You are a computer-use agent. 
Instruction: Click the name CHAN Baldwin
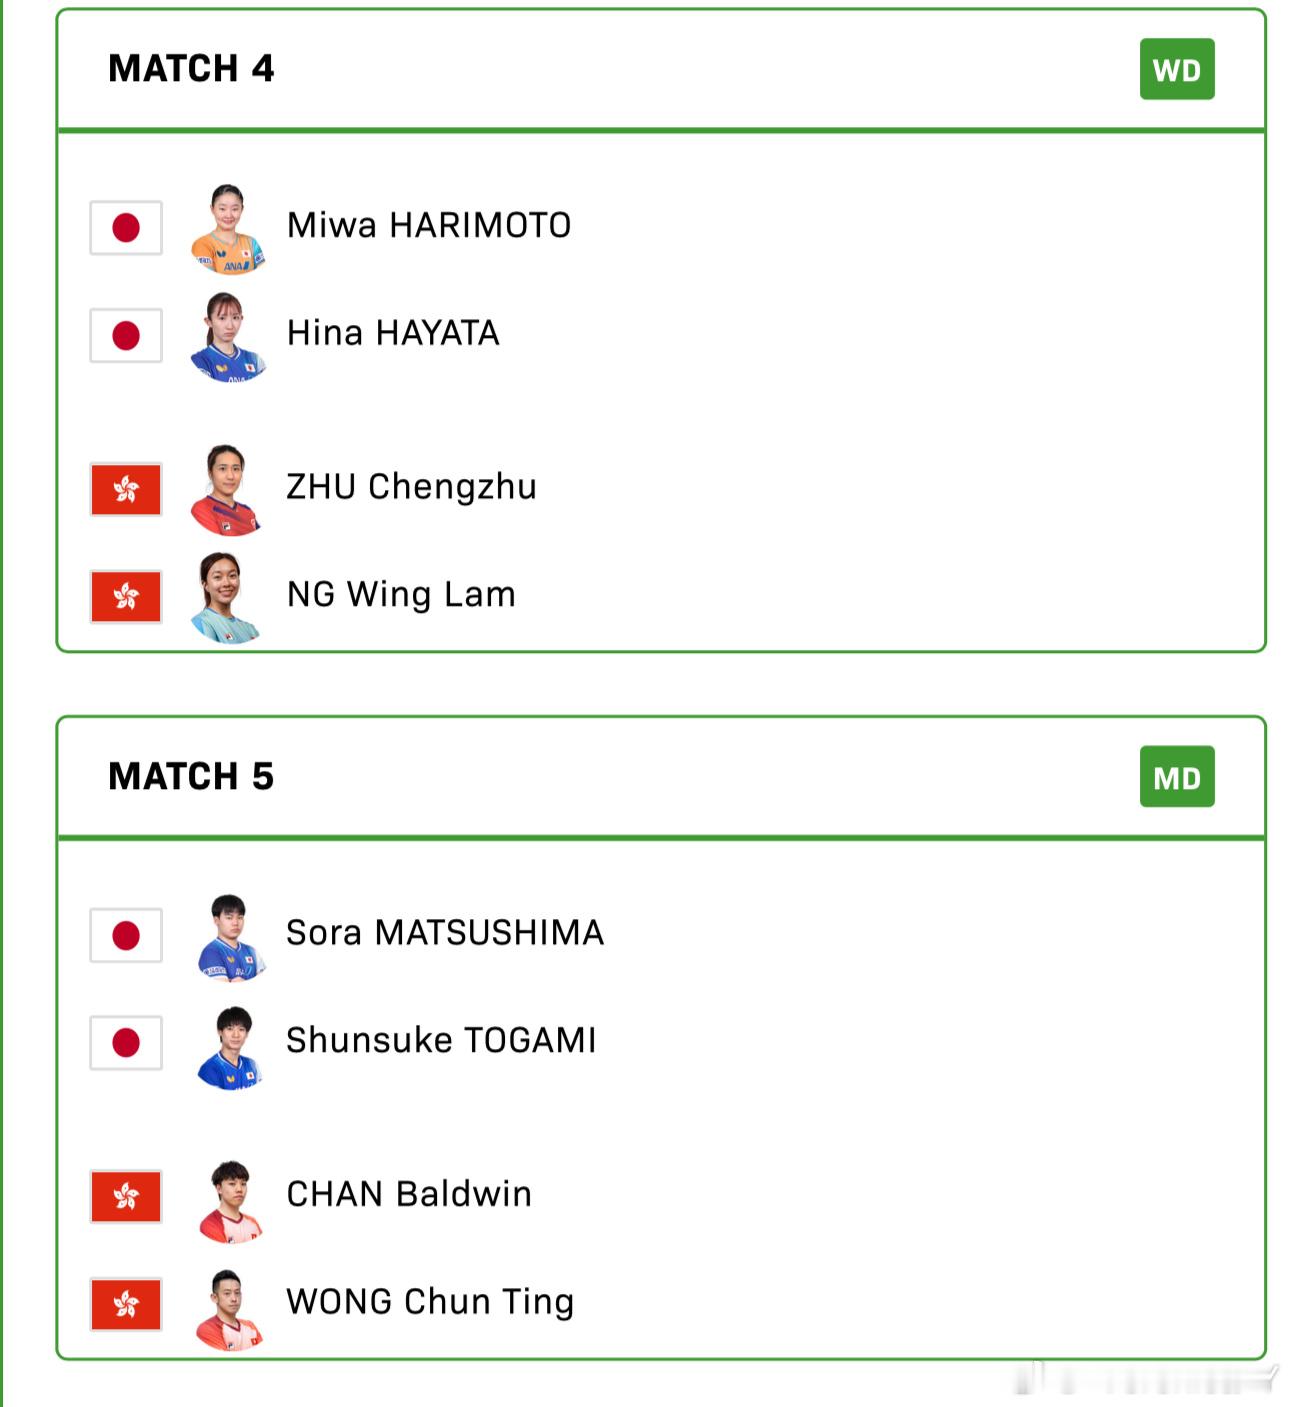(x=409, y=1194)
